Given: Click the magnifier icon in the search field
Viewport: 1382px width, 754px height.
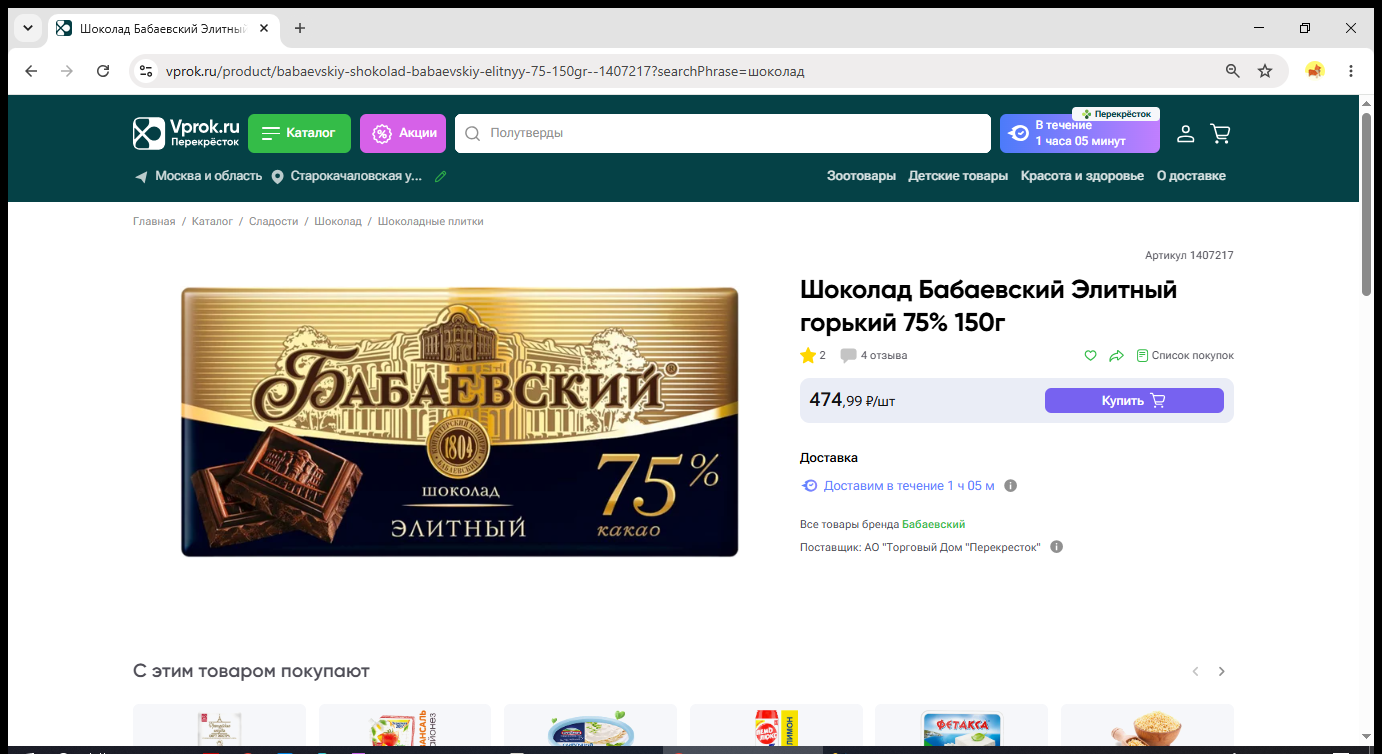Looking at the screenshot, I should (473, 133).
